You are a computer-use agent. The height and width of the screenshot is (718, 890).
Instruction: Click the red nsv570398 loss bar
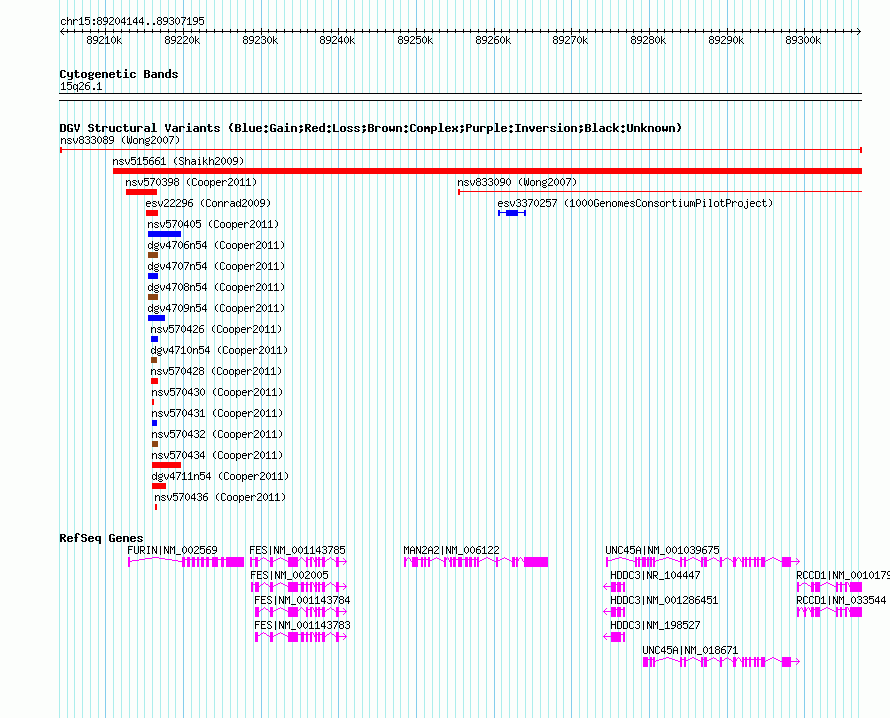(141, 192)
